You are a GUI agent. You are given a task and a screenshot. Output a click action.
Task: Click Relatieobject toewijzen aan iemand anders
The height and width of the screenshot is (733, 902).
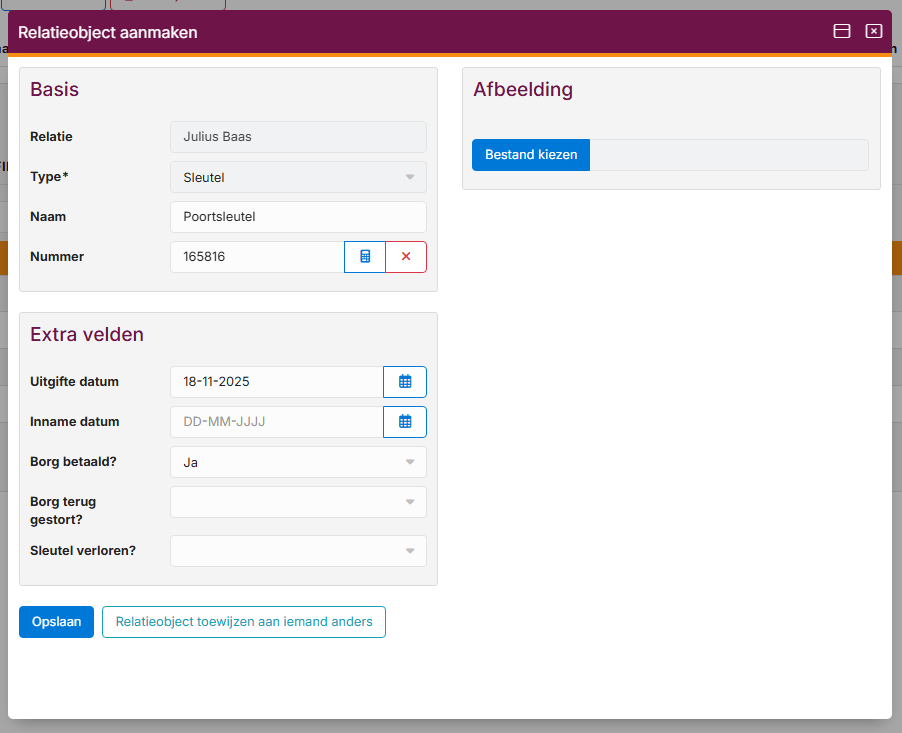[x=244, y=622]
